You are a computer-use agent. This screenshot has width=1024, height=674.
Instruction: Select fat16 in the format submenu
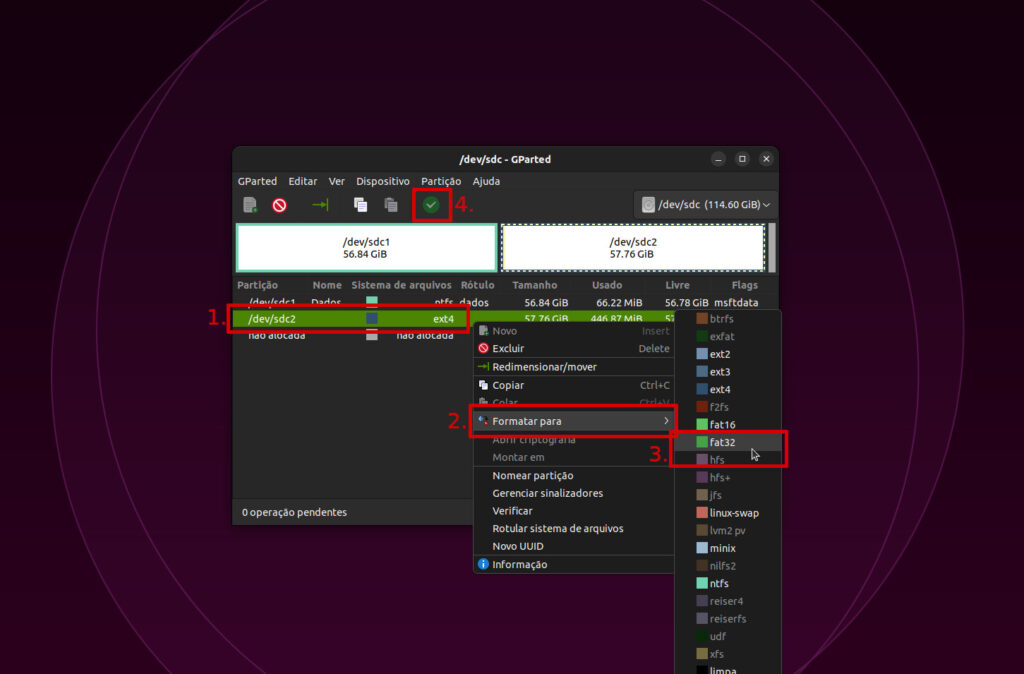[x=728, y=425]
